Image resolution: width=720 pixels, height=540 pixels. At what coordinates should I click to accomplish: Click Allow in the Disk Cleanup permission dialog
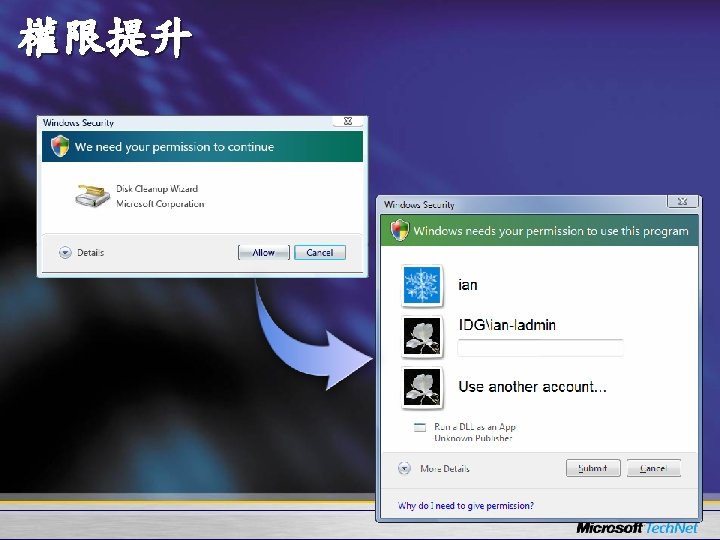tap(264, 252)
